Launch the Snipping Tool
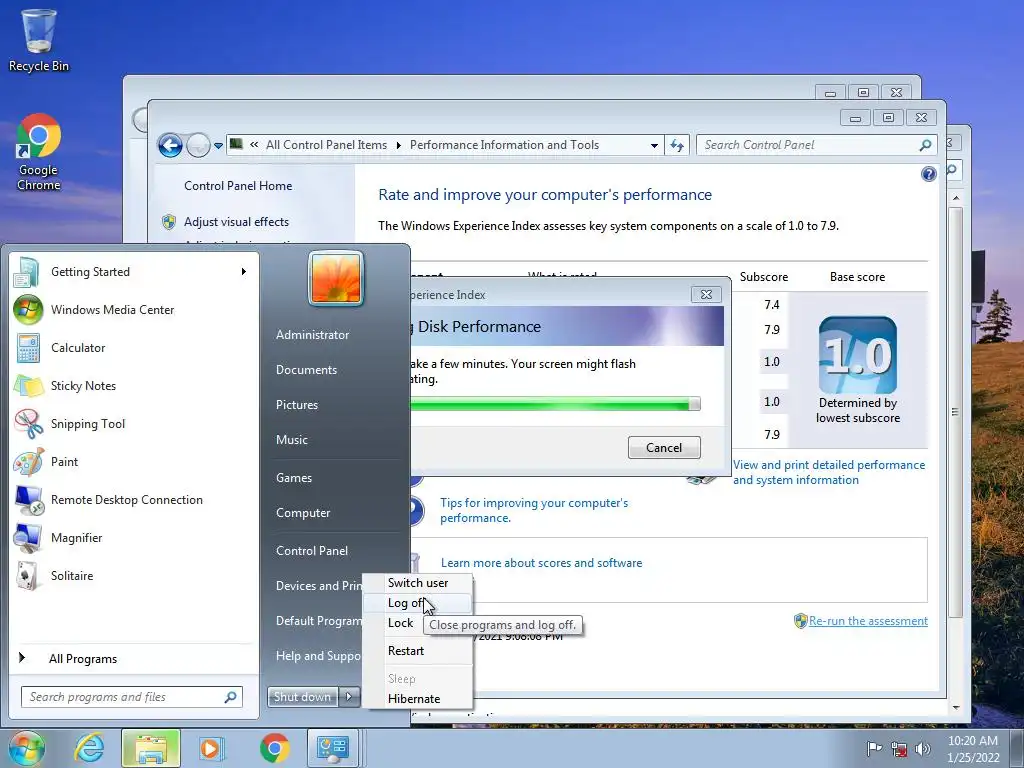Image resolution: width=1024 pixels, height=768 pixels. tap(88, 423)
